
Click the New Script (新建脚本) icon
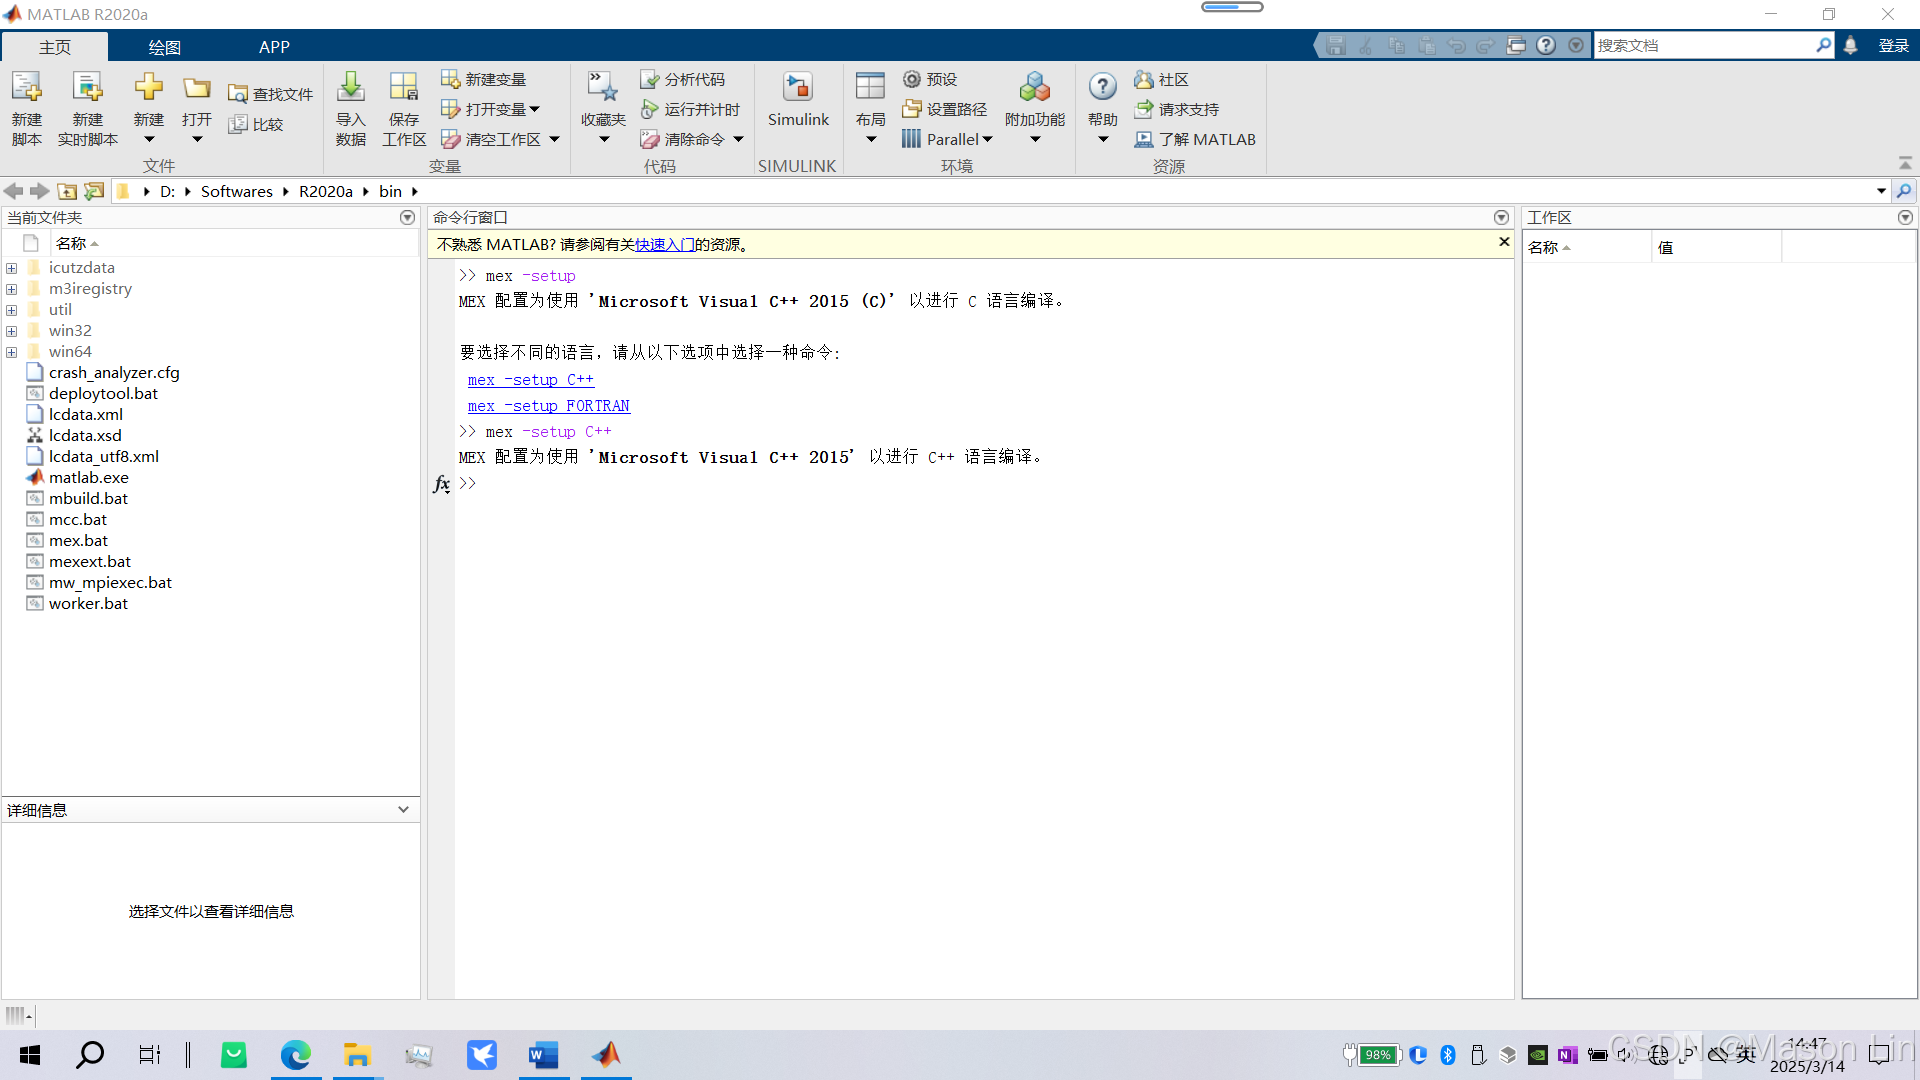point(27,89)
